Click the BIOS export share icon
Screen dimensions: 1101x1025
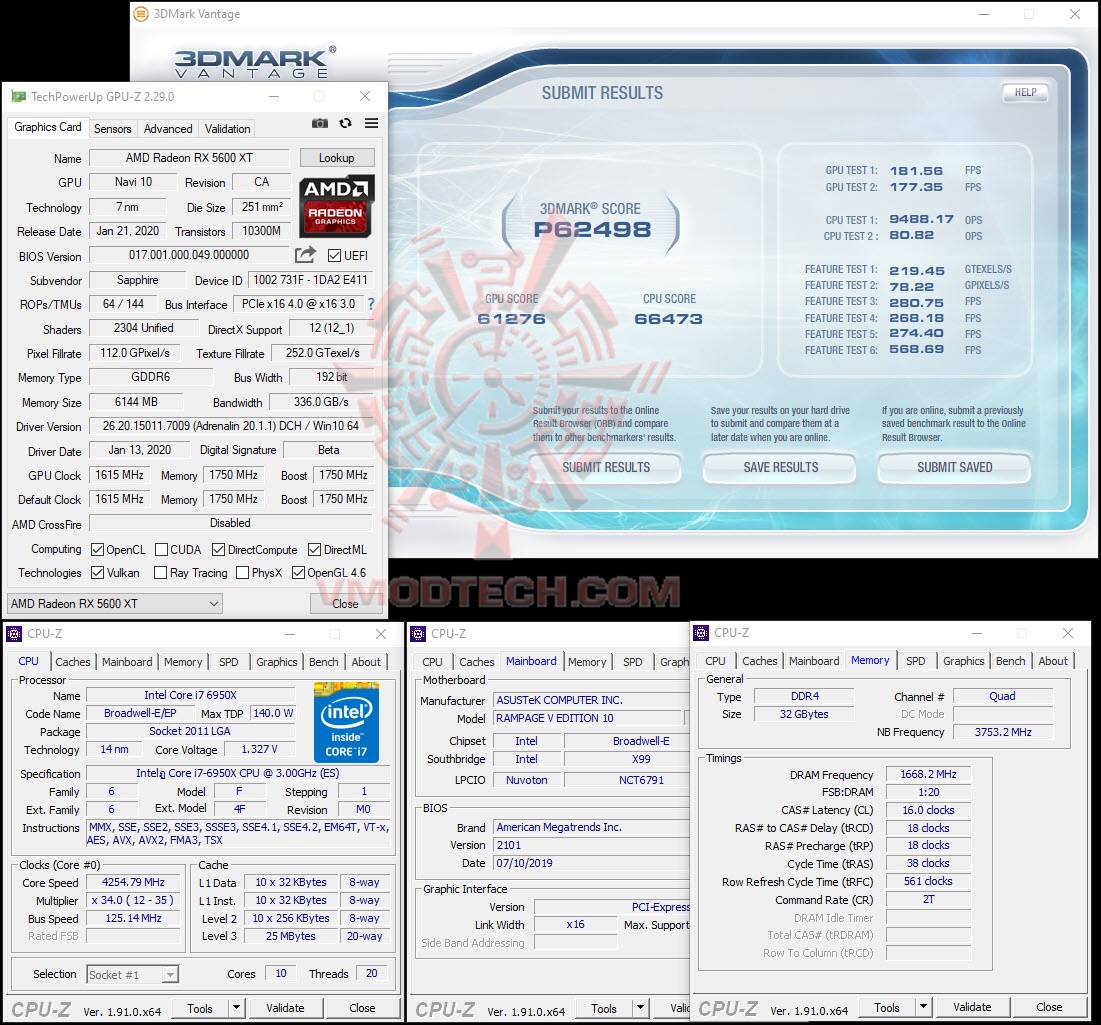click(x=305, y=255)
